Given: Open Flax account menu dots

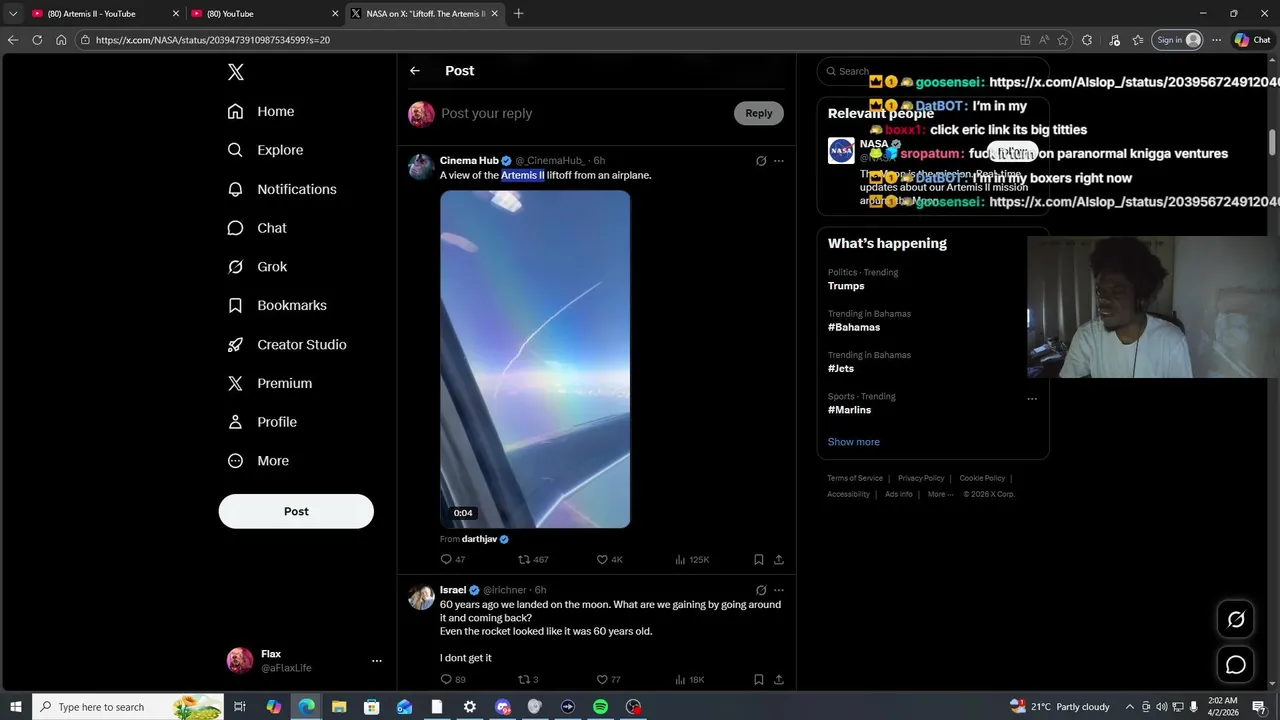Looking at the screenshot, I should pos(377,661).
